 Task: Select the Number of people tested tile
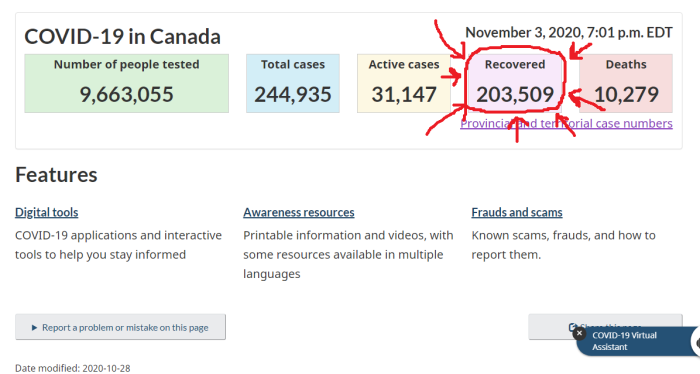127,83
